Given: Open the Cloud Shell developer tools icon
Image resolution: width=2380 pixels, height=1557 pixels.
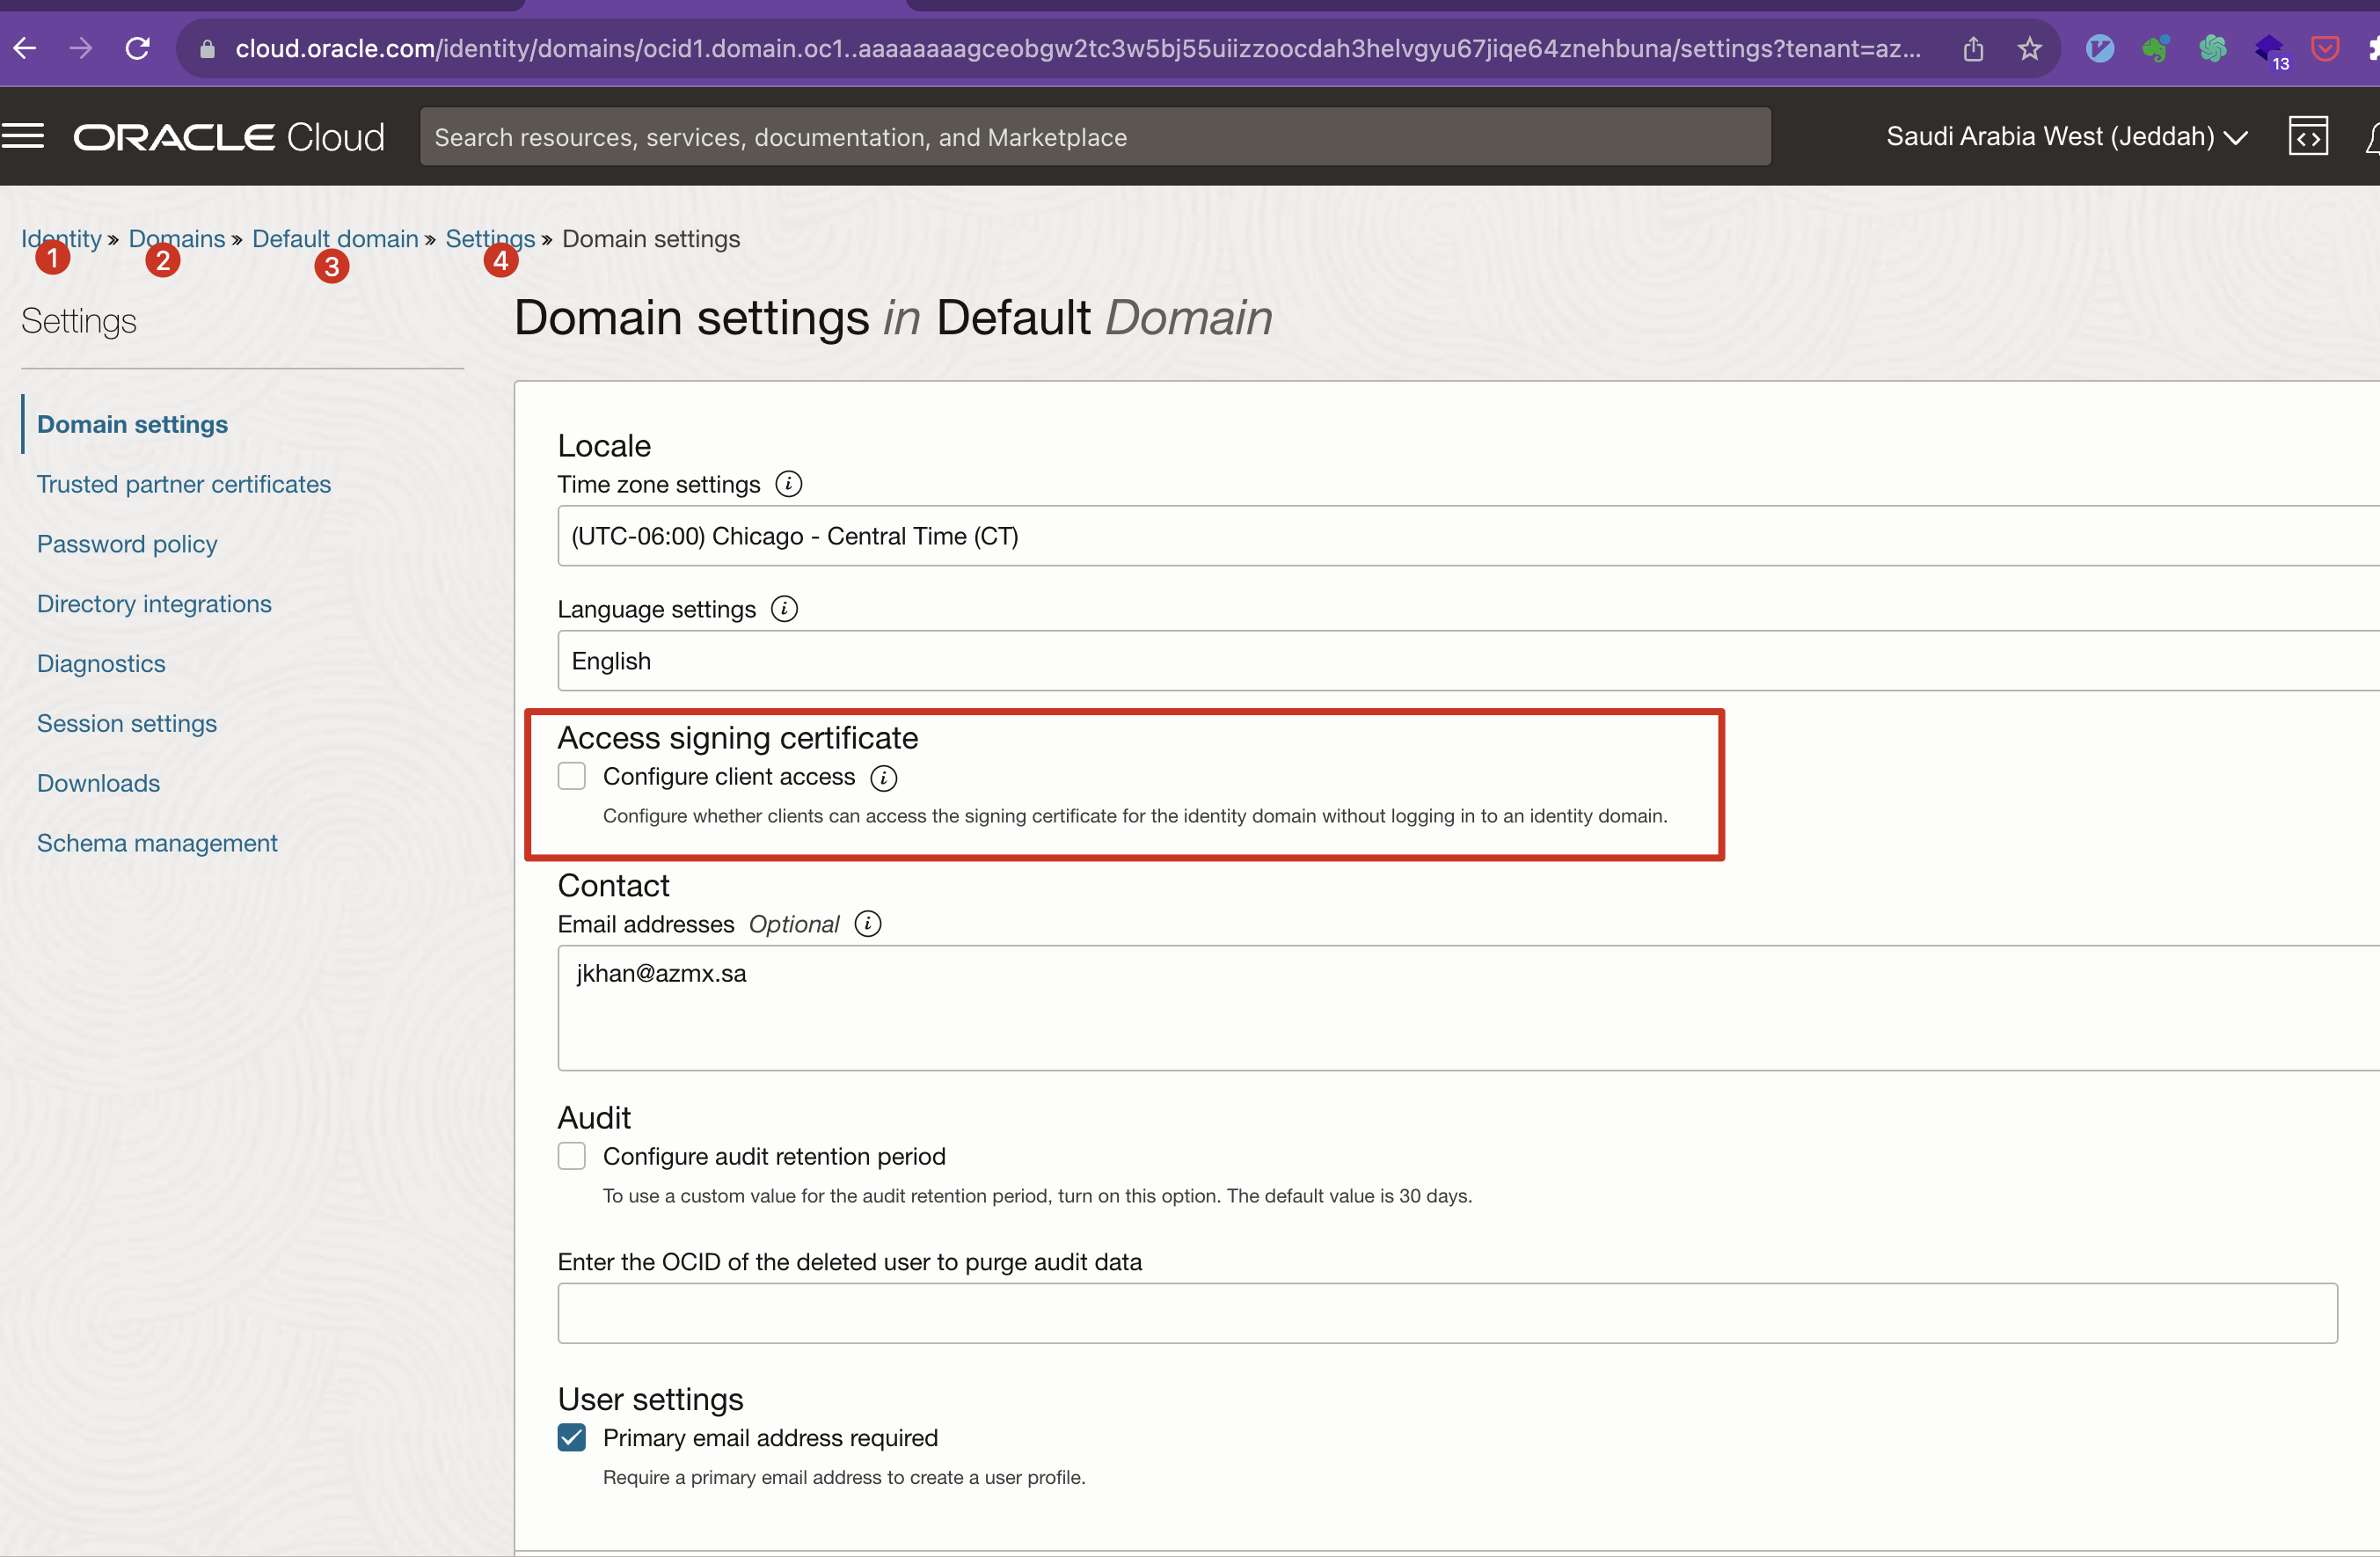Looking at the screenshot, I should click(2307, 137).
